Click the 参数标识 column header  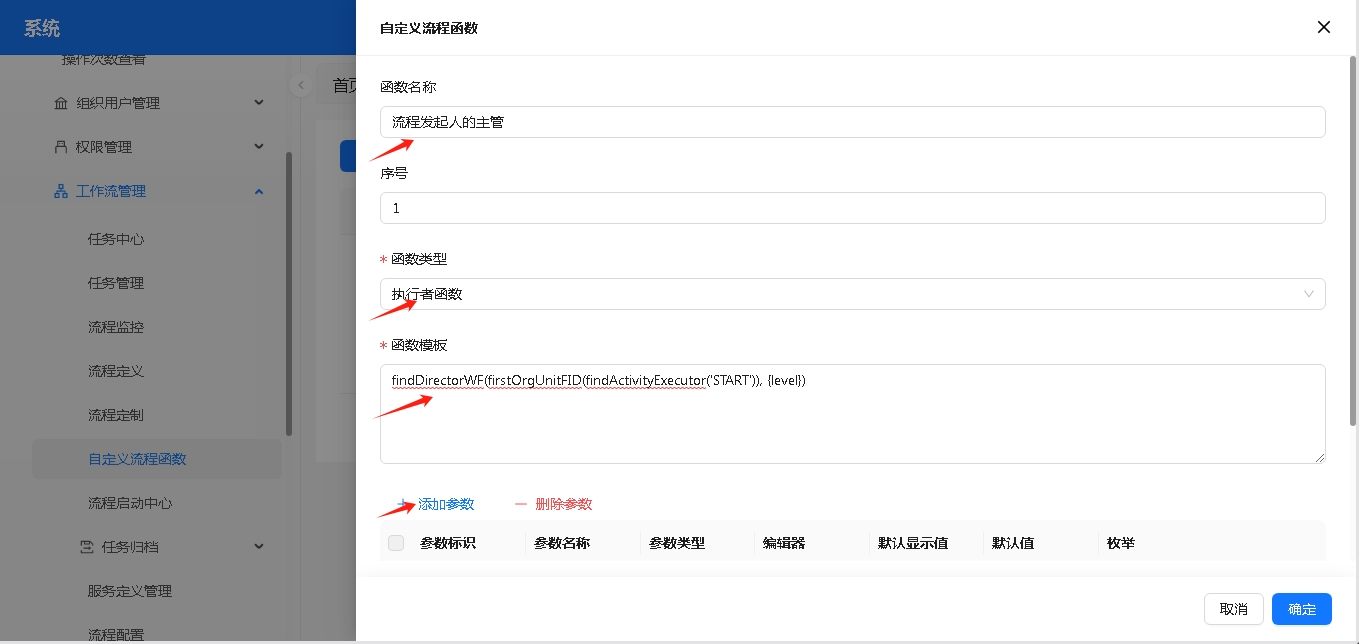[447, 543]
